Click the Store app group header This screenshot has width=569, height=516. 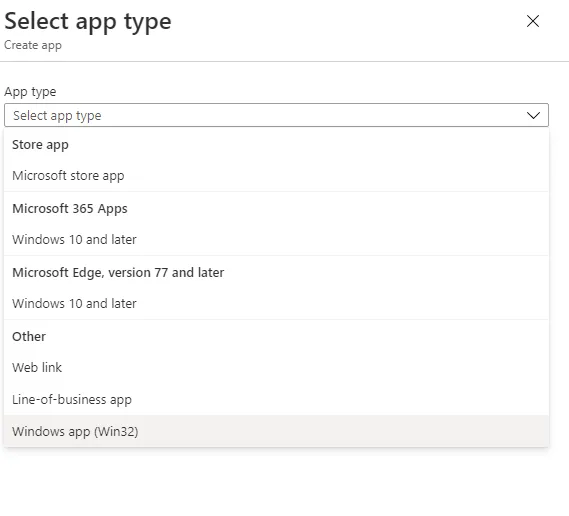(40, 145)
